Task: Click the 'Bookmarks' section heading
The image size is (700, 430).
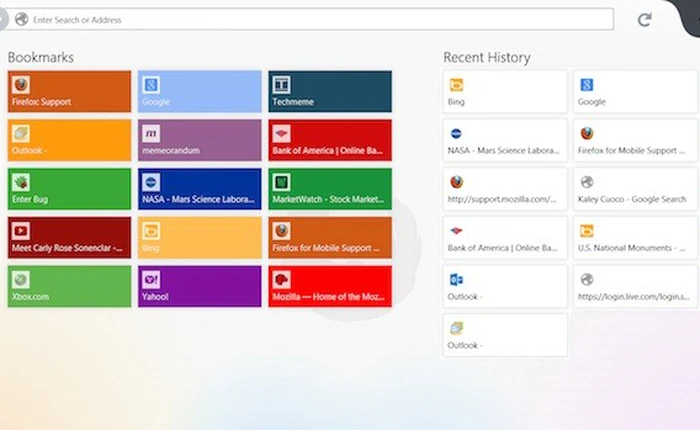Action: point(41,57)
